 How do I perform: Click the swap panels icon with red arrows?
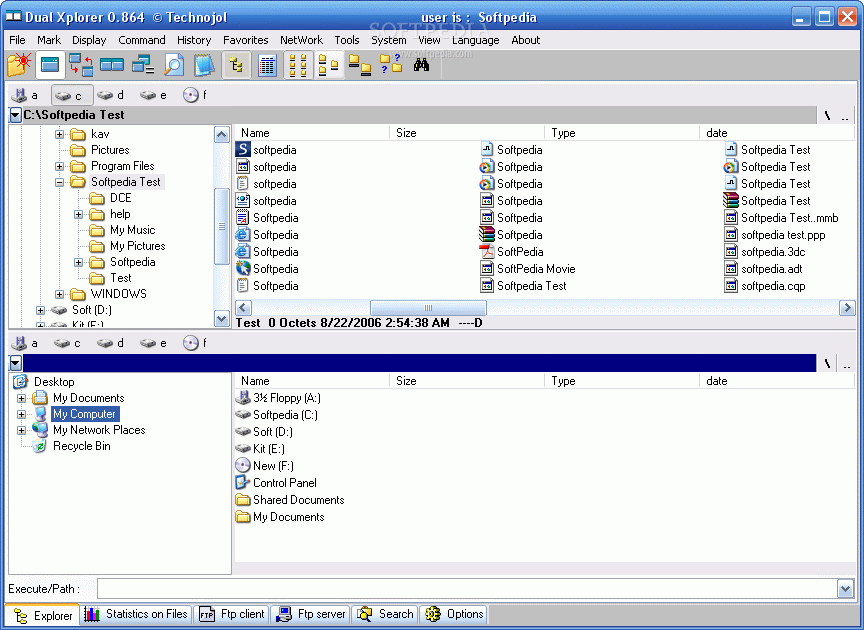pyautogui.click(x=81, y=66)
